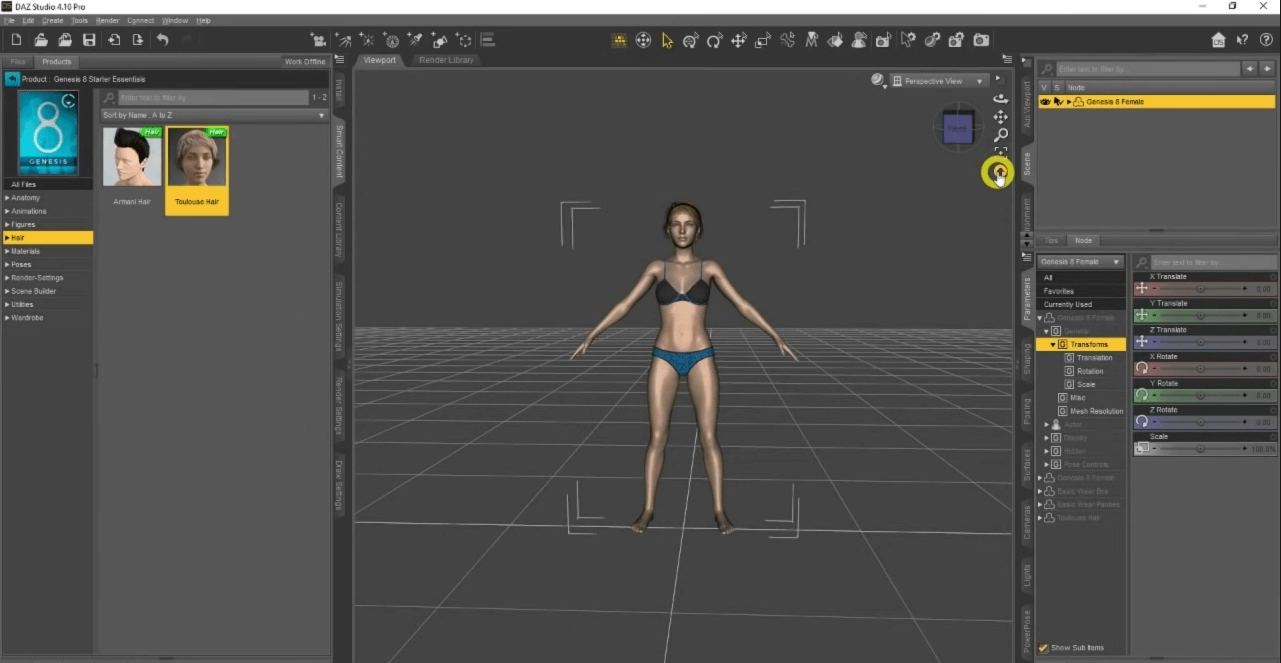Click the New scene file icon
The width and height of the screenshot is (1281, 663).
pos(17,40)
